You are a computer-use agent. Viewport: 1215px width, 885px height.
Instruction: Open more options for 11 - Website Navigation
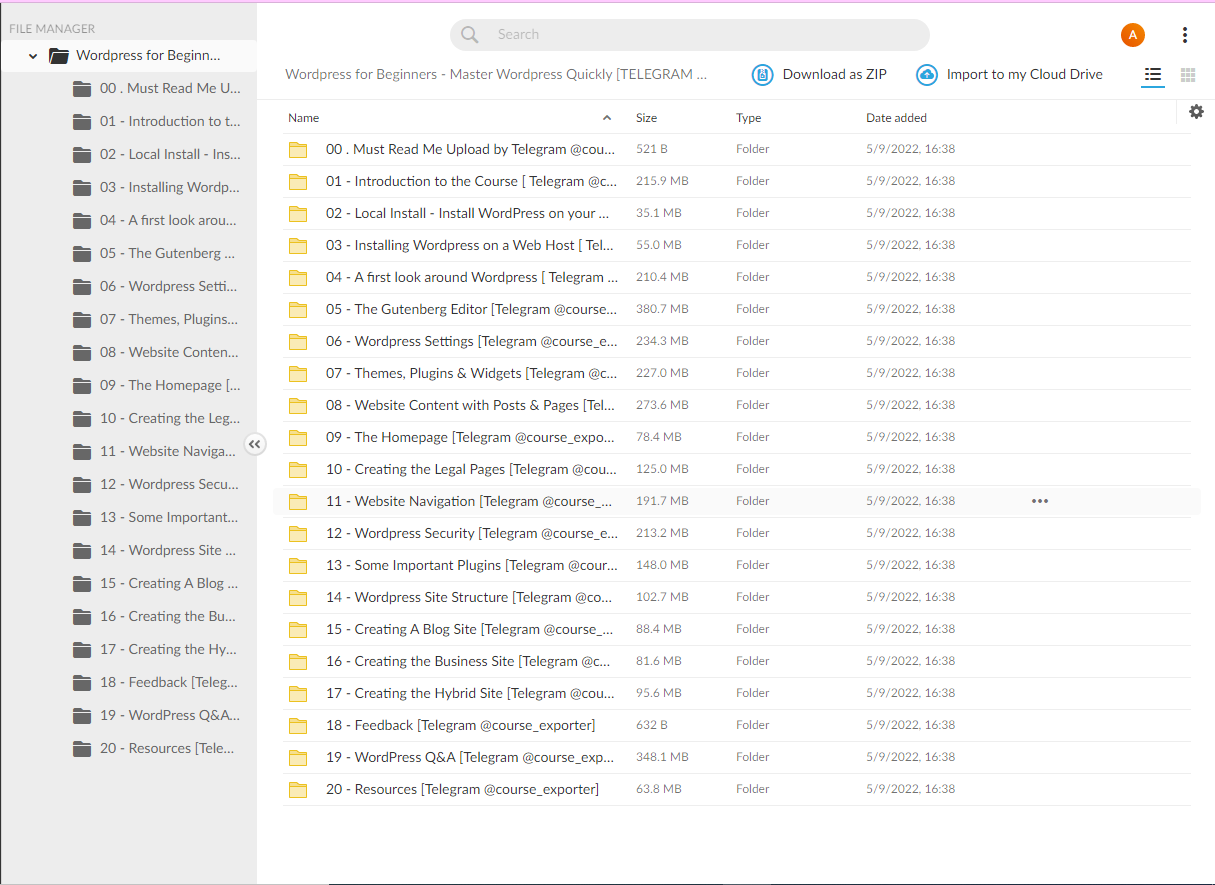[x=1040, y=501]
